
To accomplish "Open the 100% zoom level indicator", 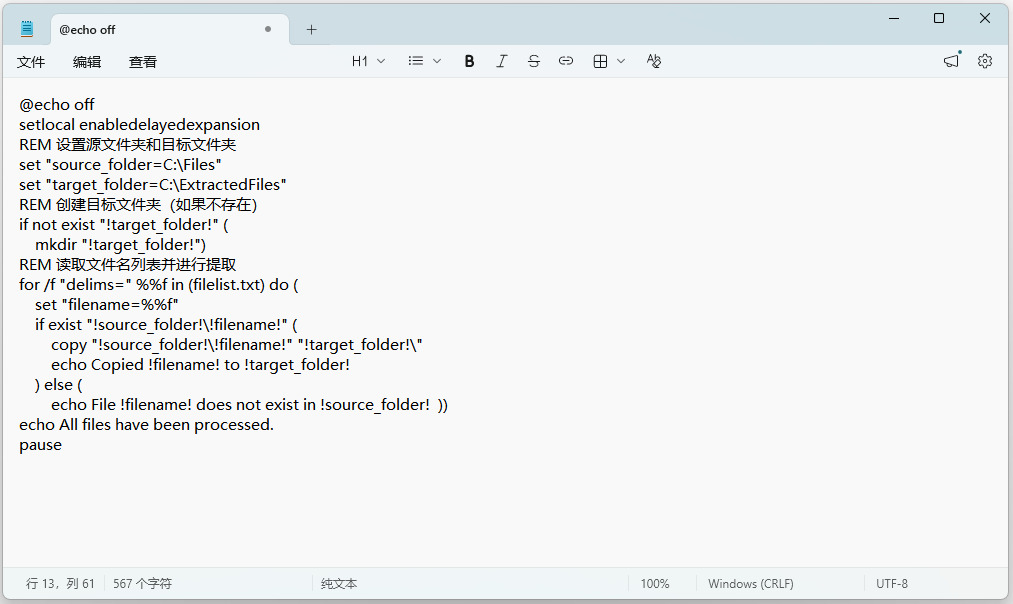I will (x=654, y=584).
